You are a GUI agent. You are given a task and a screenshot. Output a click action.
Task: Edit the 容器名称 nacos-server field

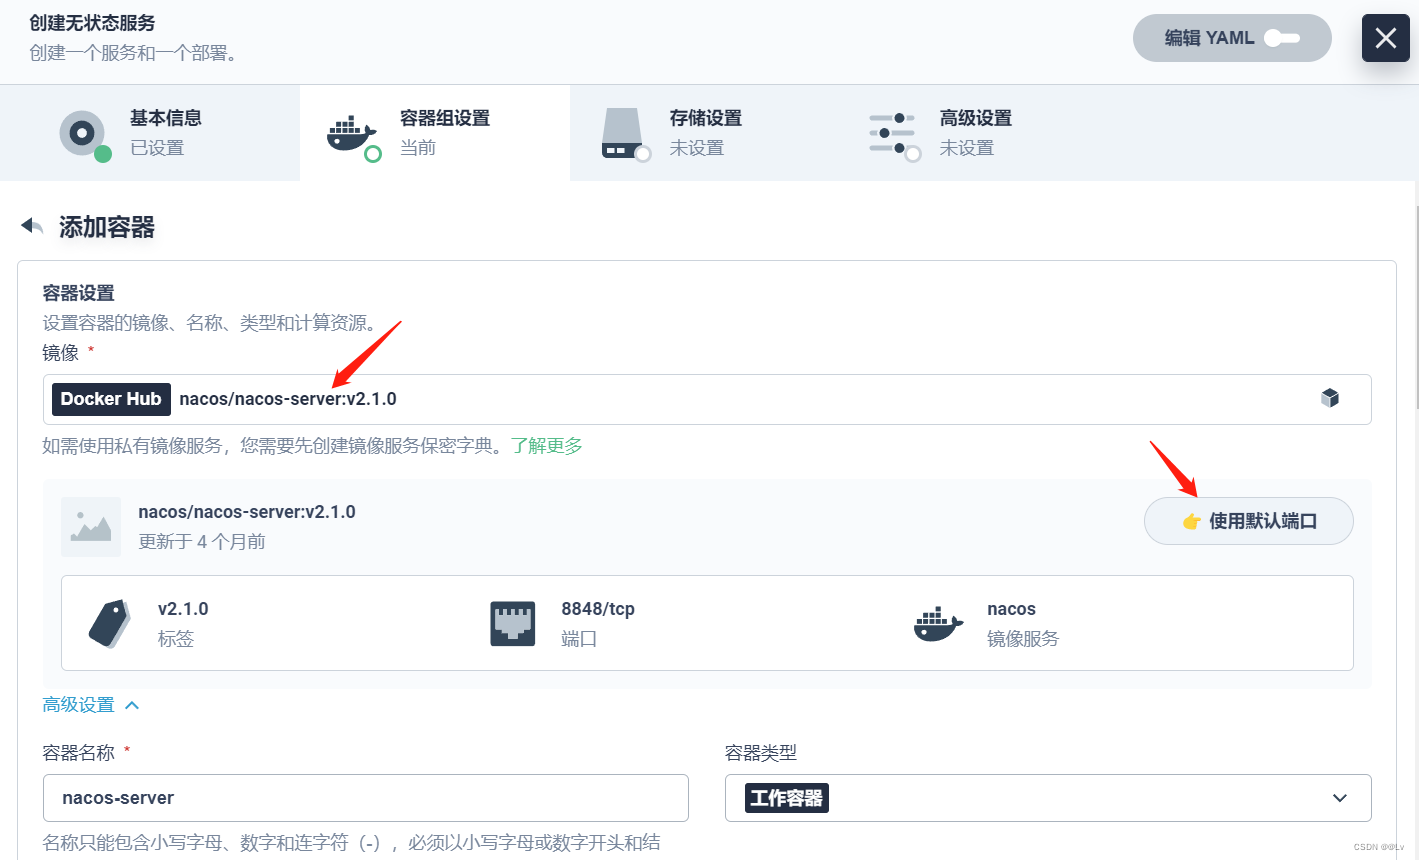366,798
